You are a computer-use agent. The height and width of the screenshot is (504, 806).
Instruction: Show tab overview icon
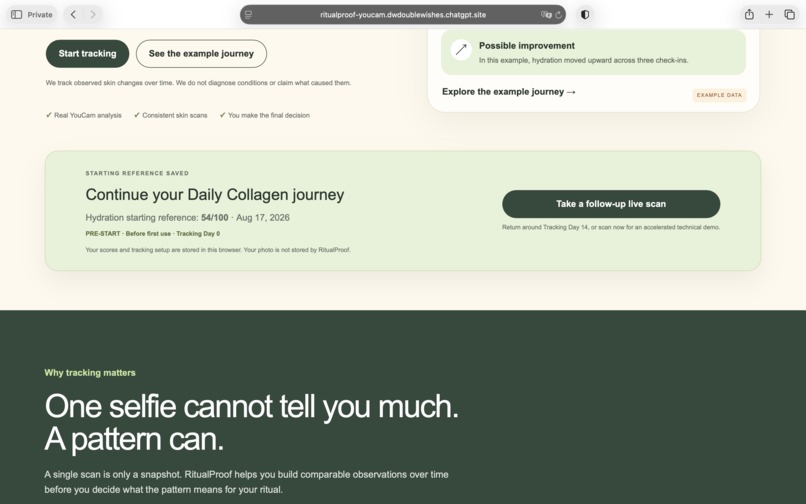[x=790, y=14]
